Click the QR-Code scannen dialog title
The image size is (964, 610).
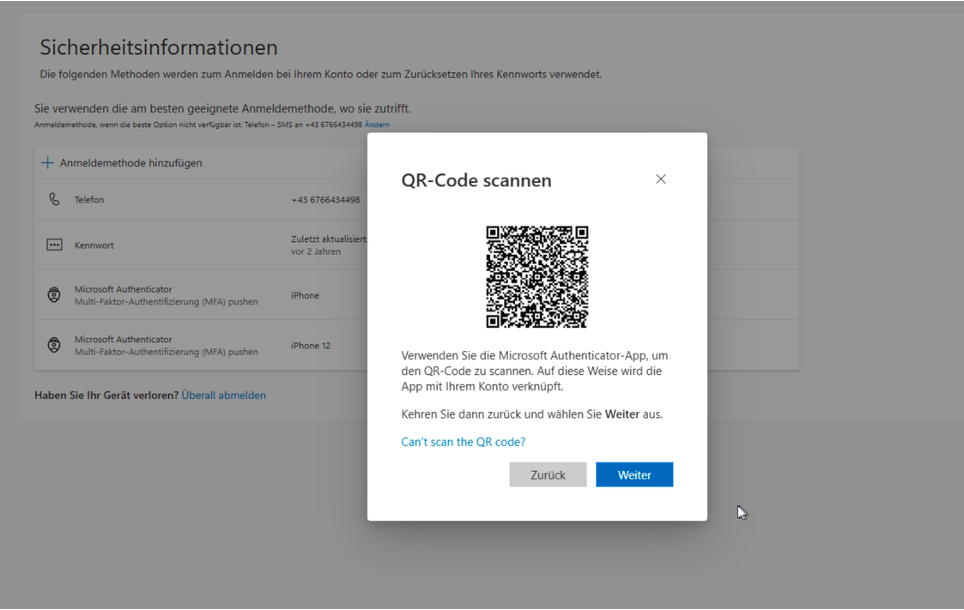click(476, 181)
